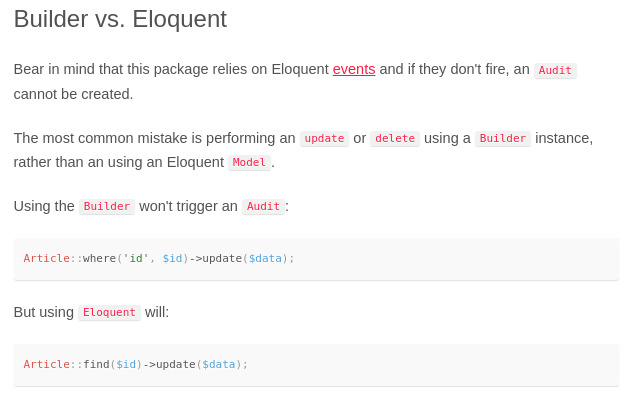Click the word "Article" in second code block
The width and height of the screenshot is (640, 406).
click(47, 364)
